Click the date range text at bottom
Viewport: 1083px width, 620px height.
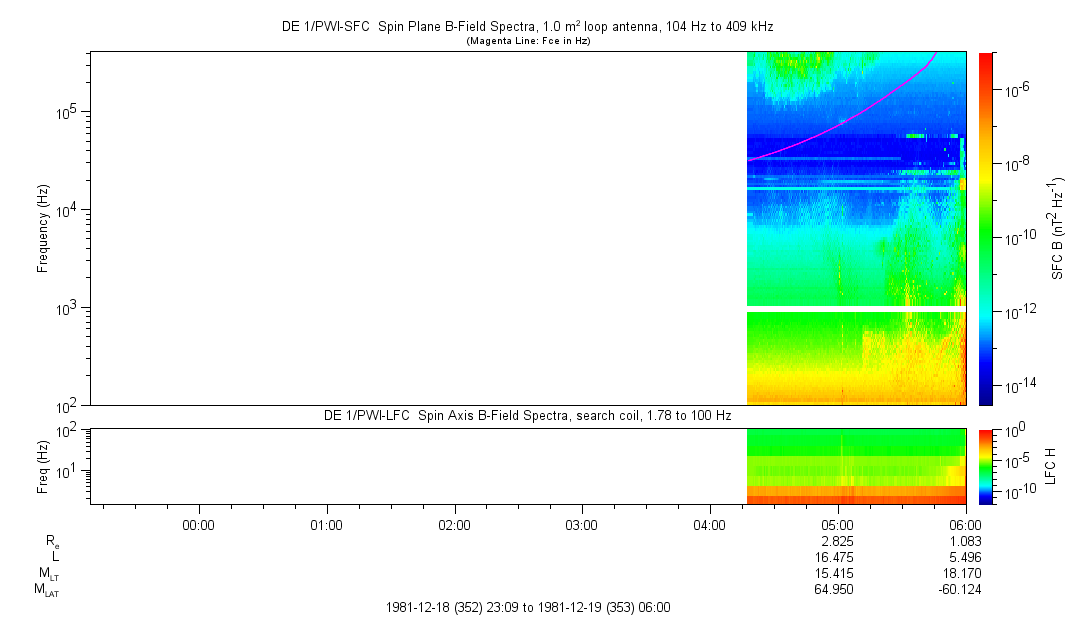(x=527, y=607)
